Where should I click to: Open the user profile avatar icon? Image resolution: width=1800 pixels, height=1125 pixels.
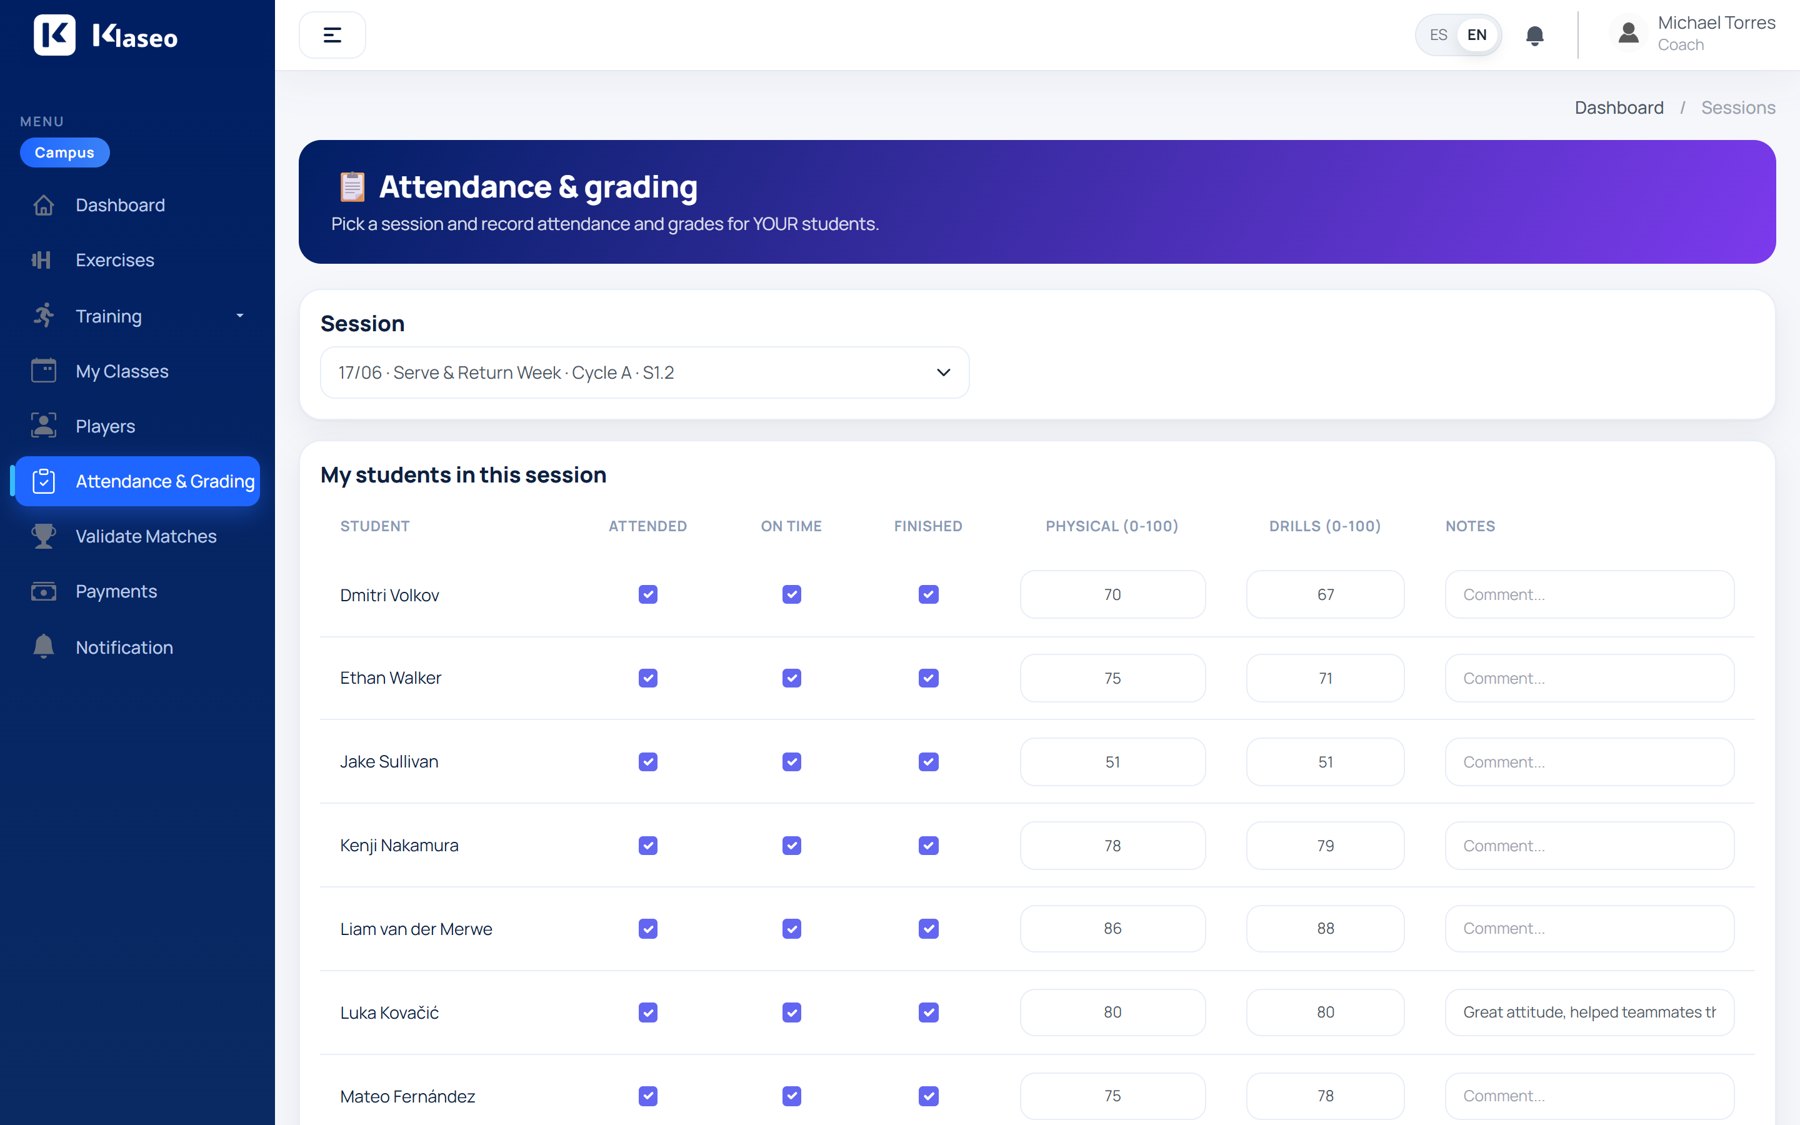click(1628, 33)
